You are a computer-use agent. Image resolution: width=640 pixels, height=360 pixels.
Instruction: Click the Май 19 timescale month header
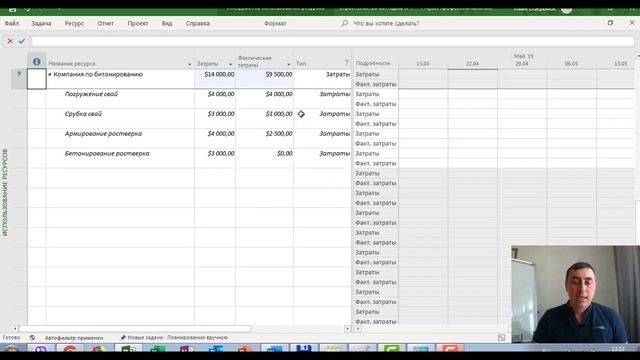point(524,56)
